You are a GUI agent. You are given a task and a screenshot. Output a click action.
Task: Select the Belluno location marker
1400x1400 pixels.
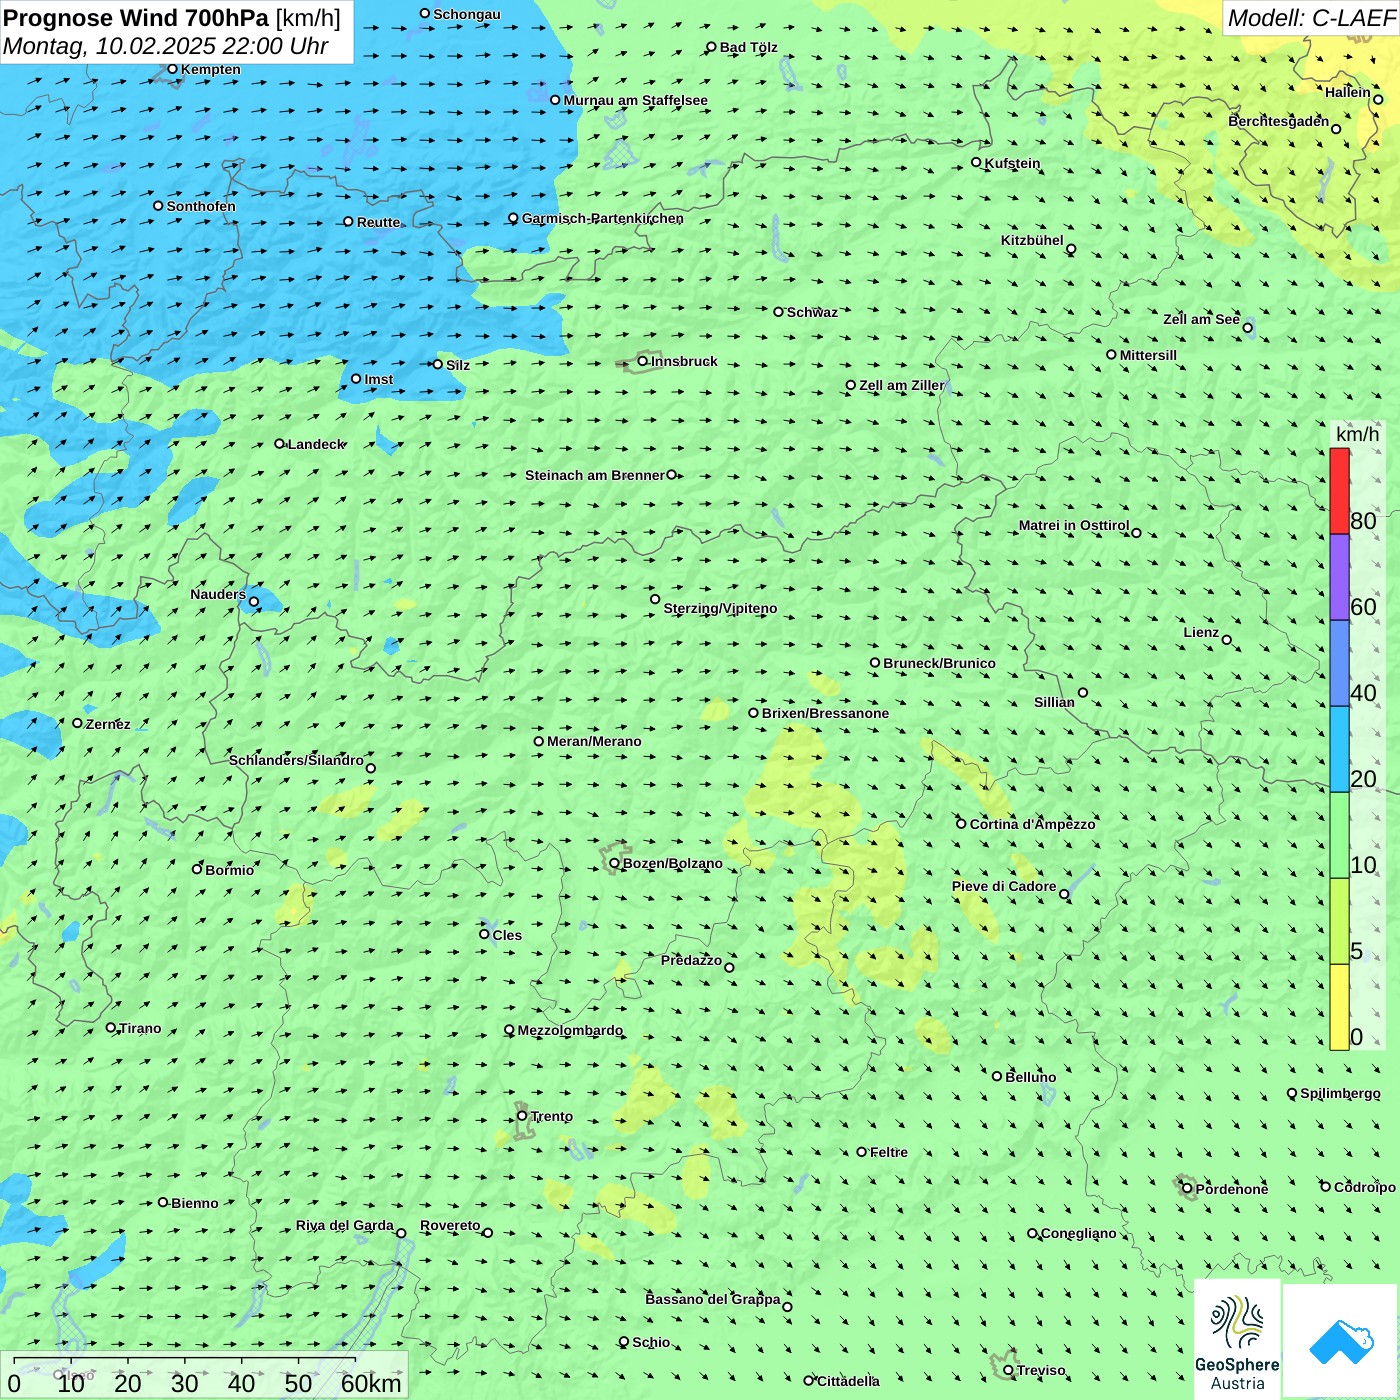[996, 1076]
